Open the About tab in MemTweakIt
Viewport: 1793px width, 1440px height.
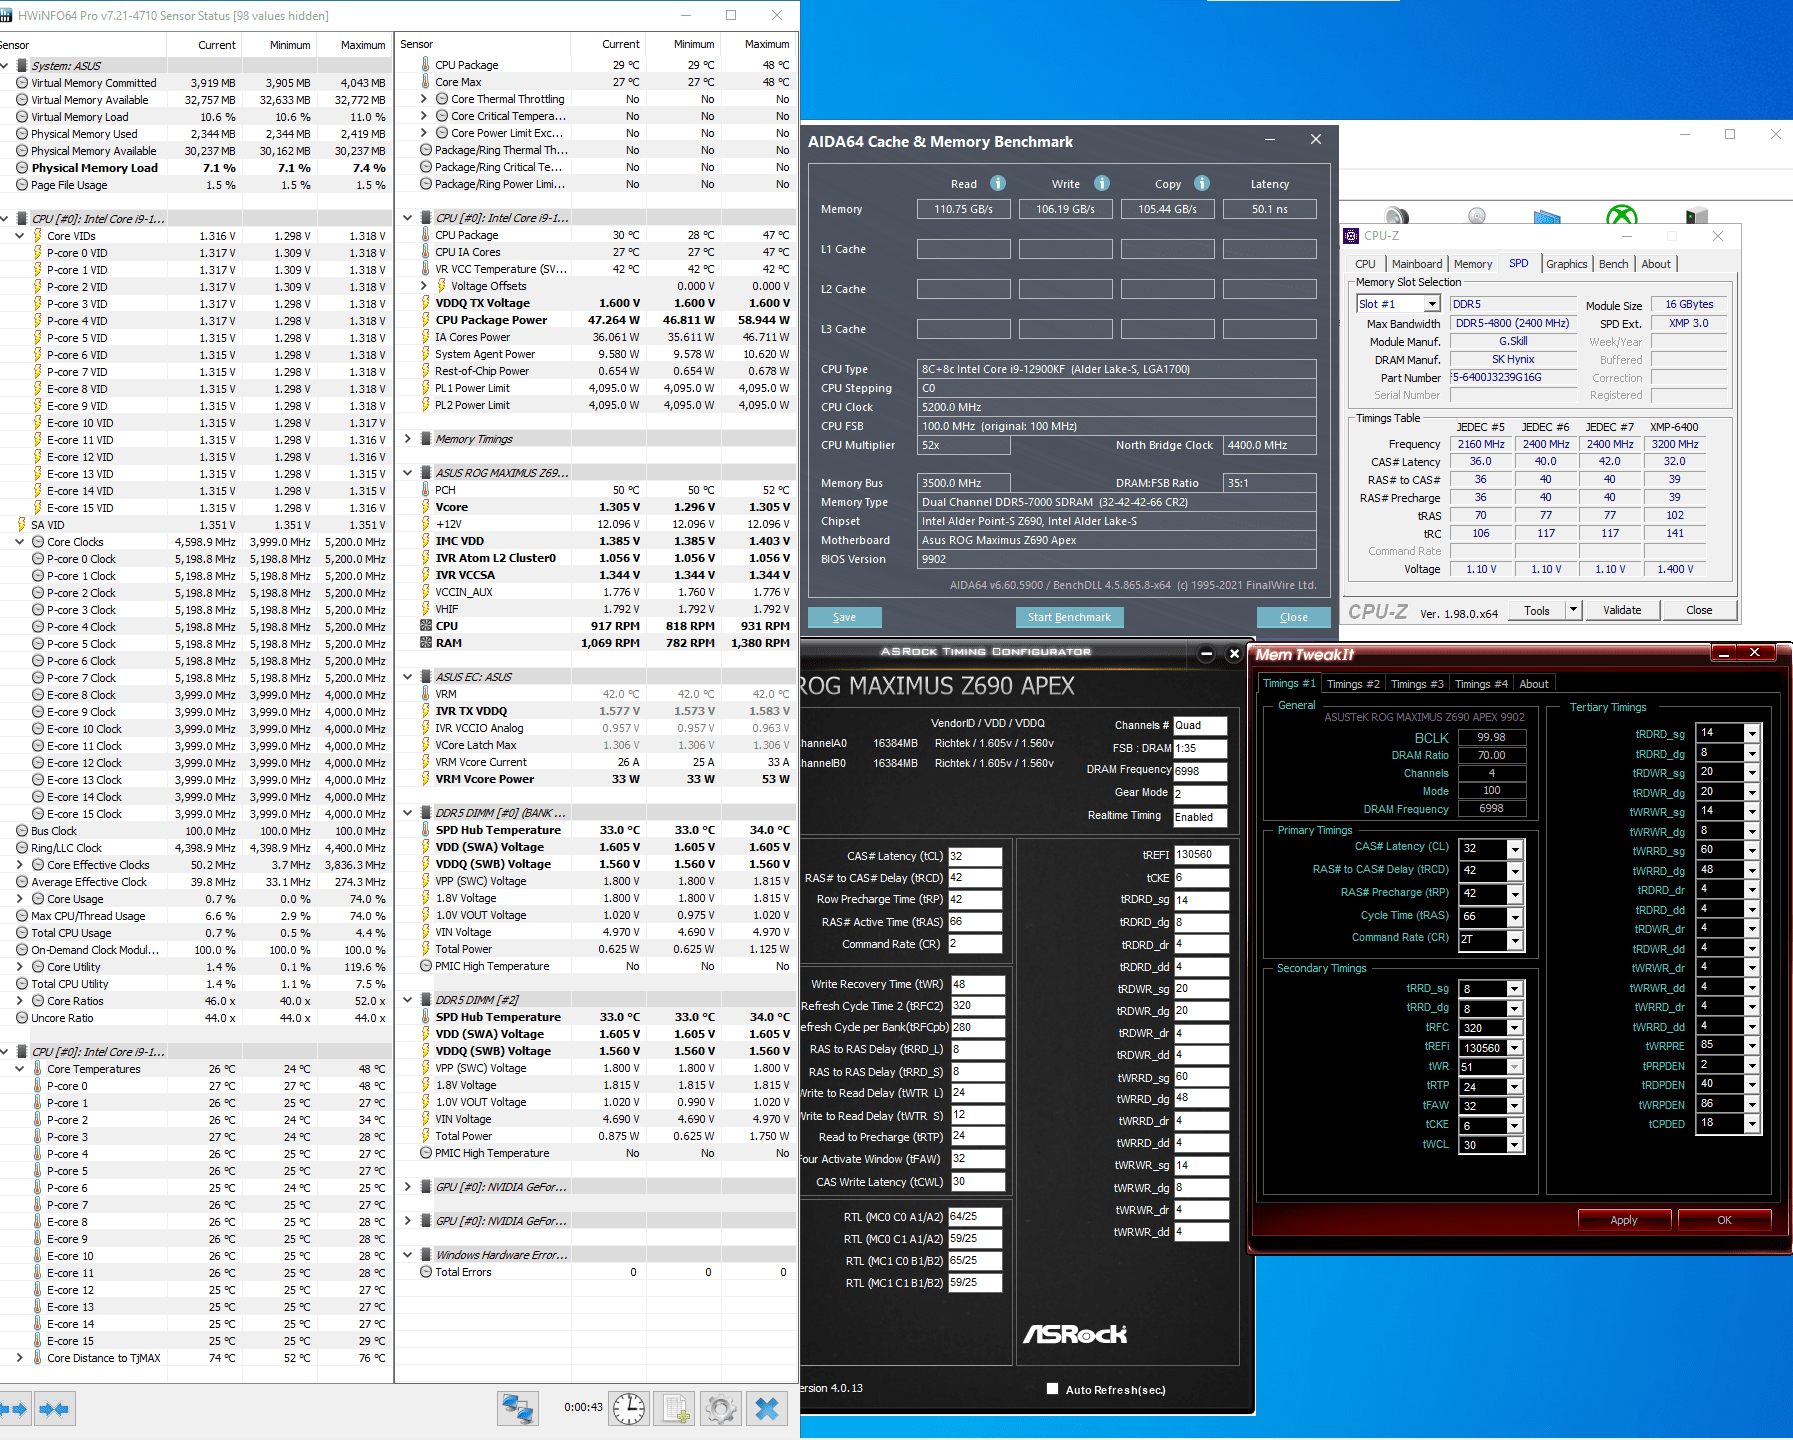tap(1534, 684)
